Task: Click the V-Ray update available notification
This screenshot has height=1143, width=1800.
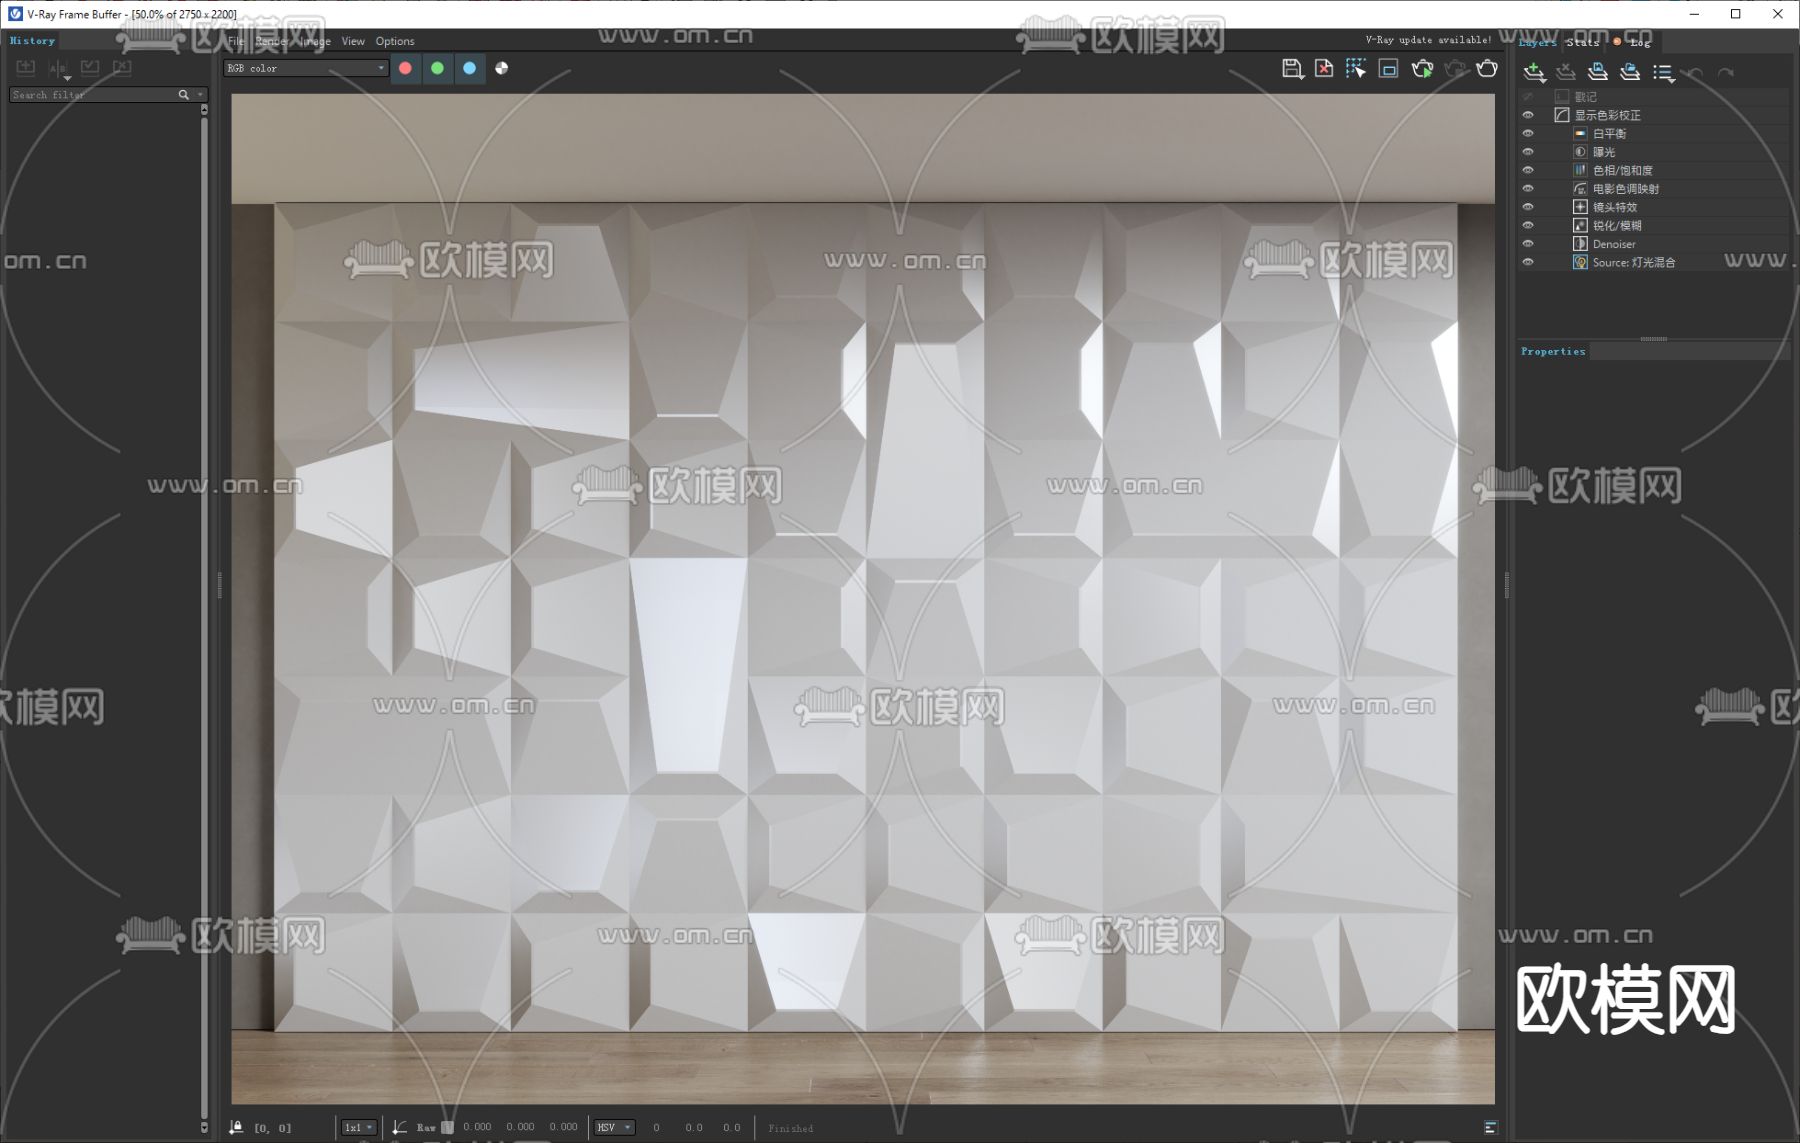Action: [x=1427, y=40]
